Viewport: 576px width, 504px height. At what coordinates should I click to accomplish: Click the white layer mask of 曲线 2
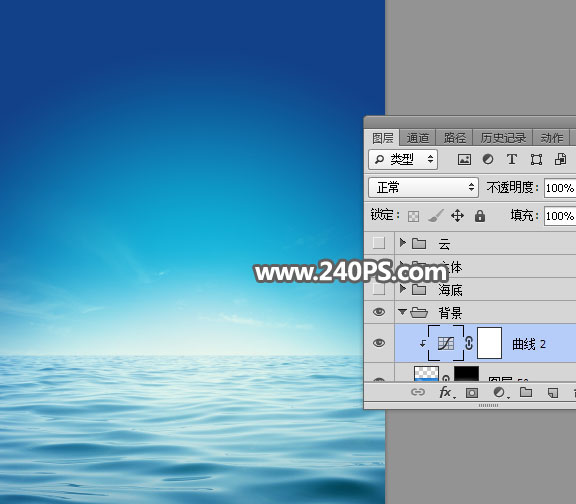pos(489,343)
